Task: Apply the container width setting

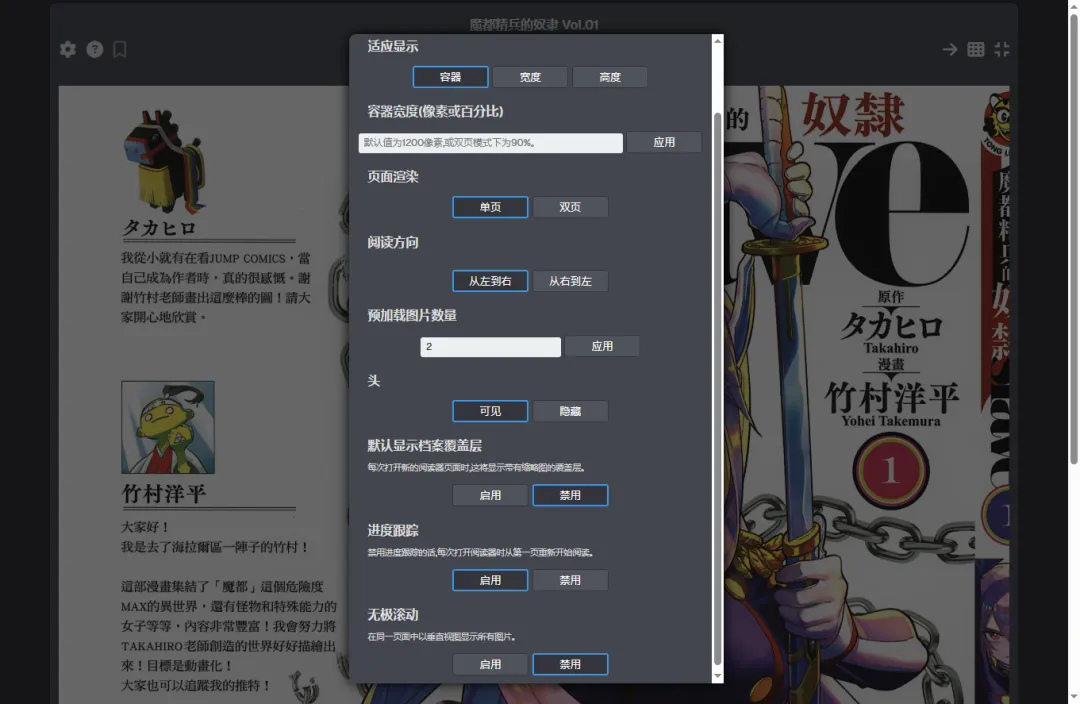Action: click(x=664, y=143)
